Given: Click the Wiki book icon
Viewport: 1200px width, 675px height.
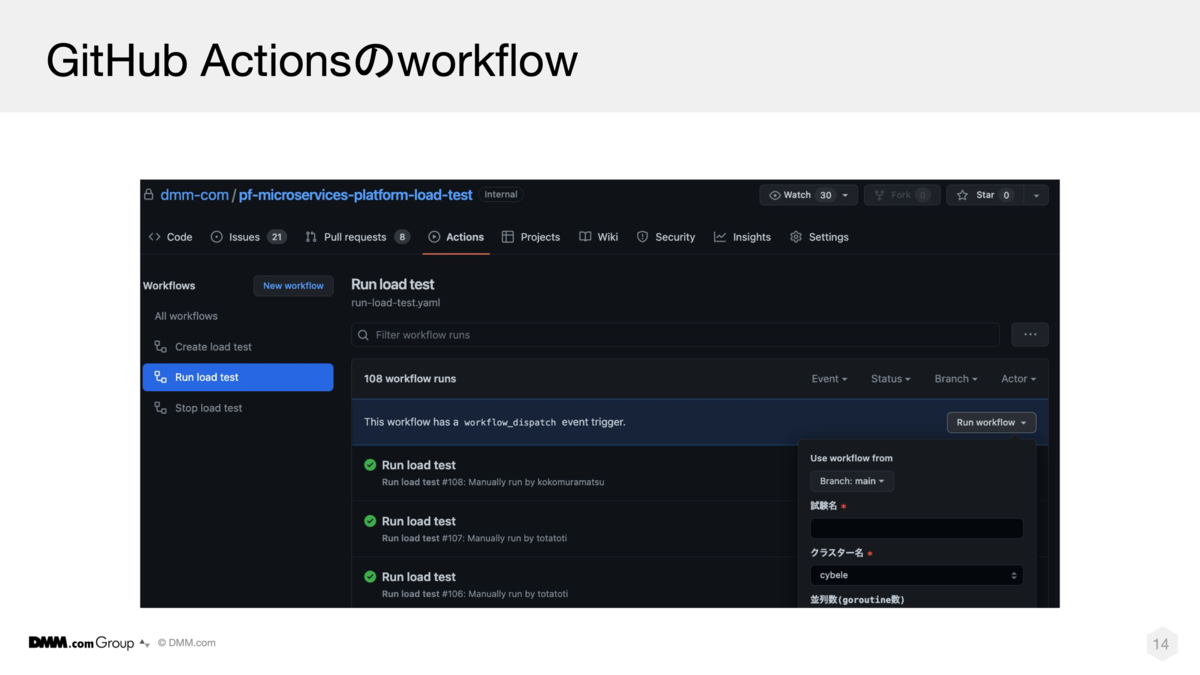Looking at the screenshot, I should pyautogui.click(x=585, y=237).
